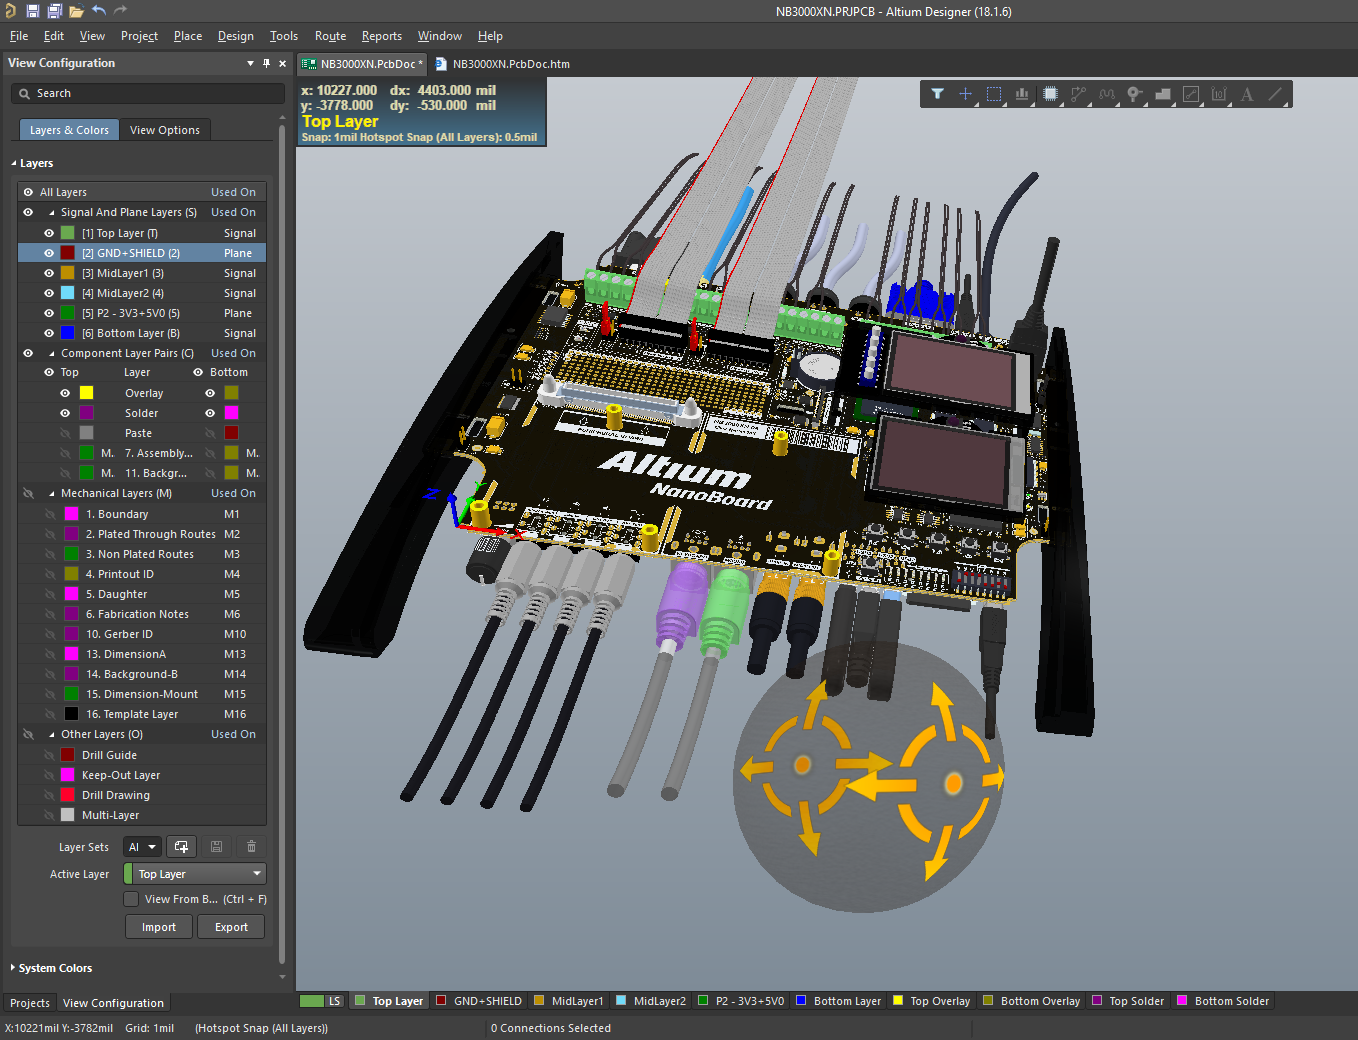Click the Save All icon in title bar
1358x1040 pixels.
coord(54,11)
